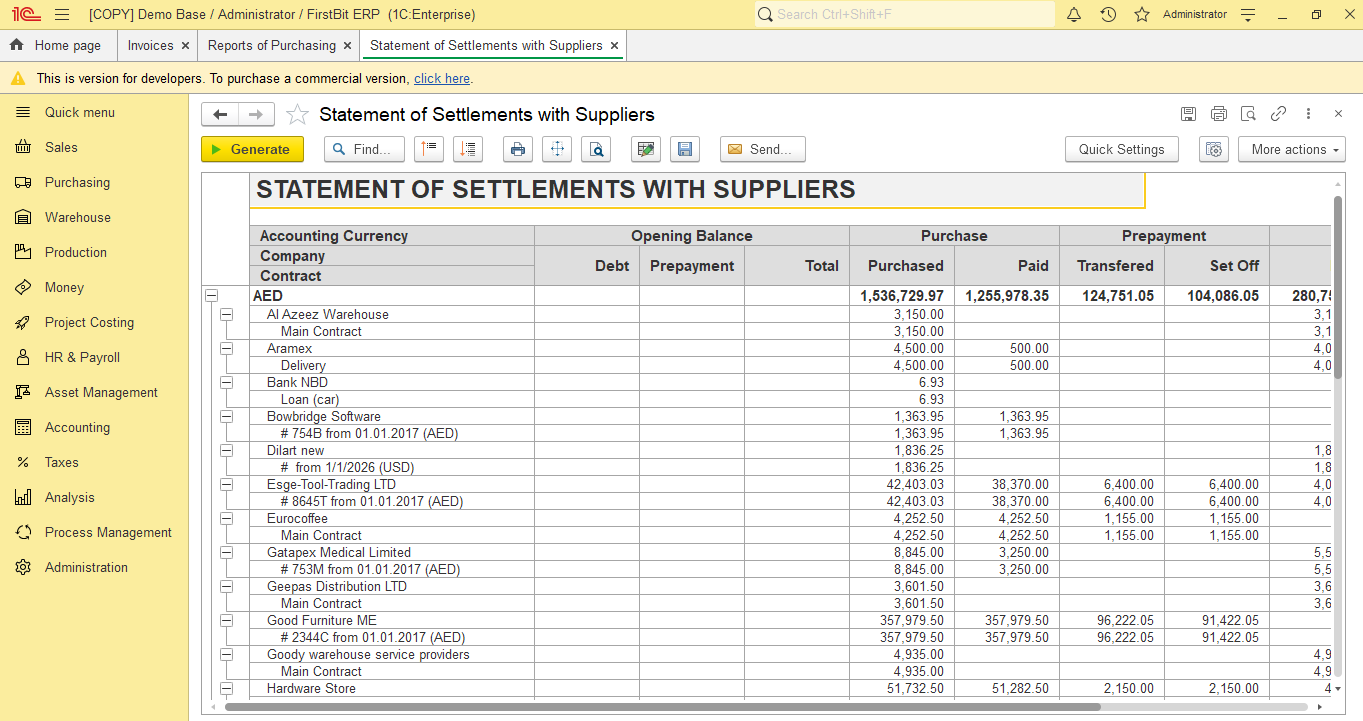Open the Accounting section

click(77, 427)
